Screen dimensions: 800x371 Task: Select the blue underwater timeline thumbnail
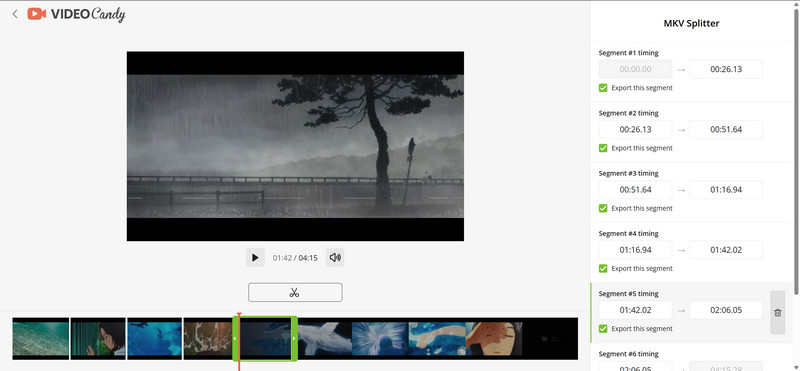155,339
